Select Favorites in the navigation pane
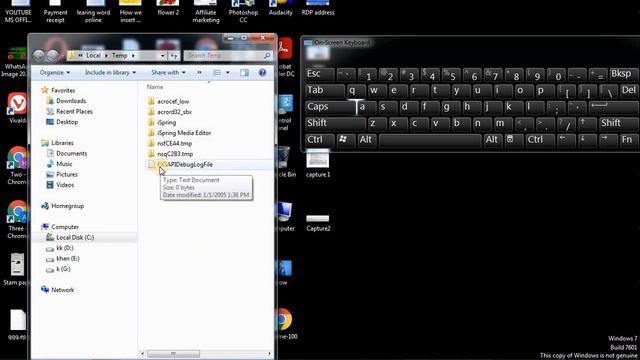640x360 pixels. 63,90
